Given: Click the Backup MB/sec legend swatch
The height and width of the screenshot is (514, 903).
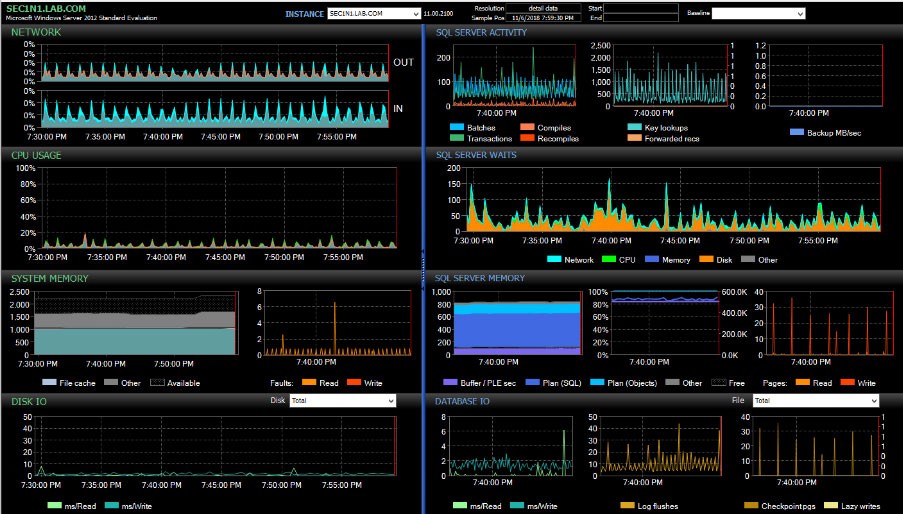Looking at the screenshot, I should [x=796, y=132].
